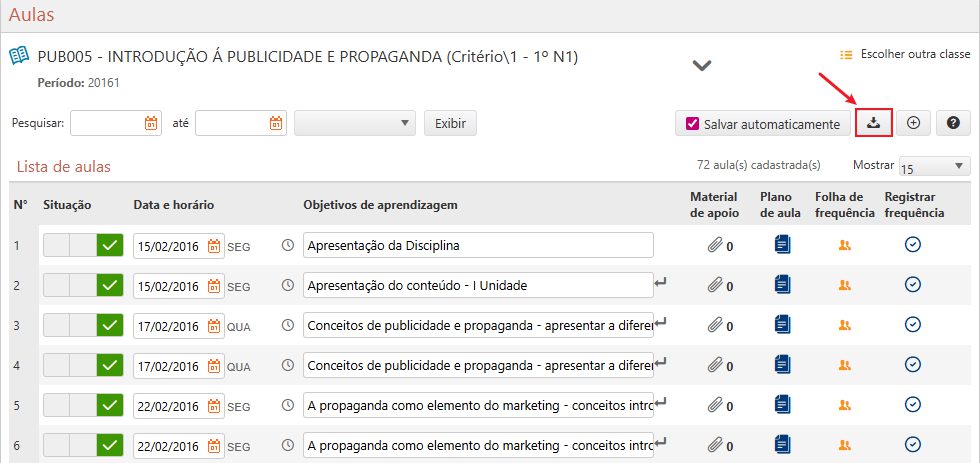Click clock time icon for lesson 4
Image resolution: width=980 pixels, height=463 pixels.
(288, 366)
